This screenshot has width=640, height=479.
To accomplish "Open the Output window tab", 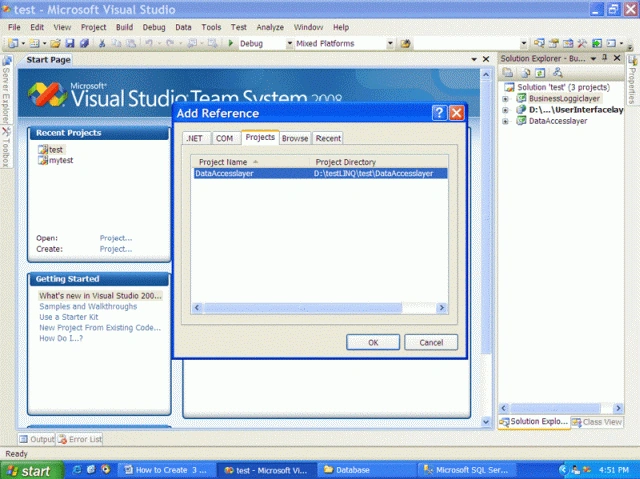I will point(37,439).
